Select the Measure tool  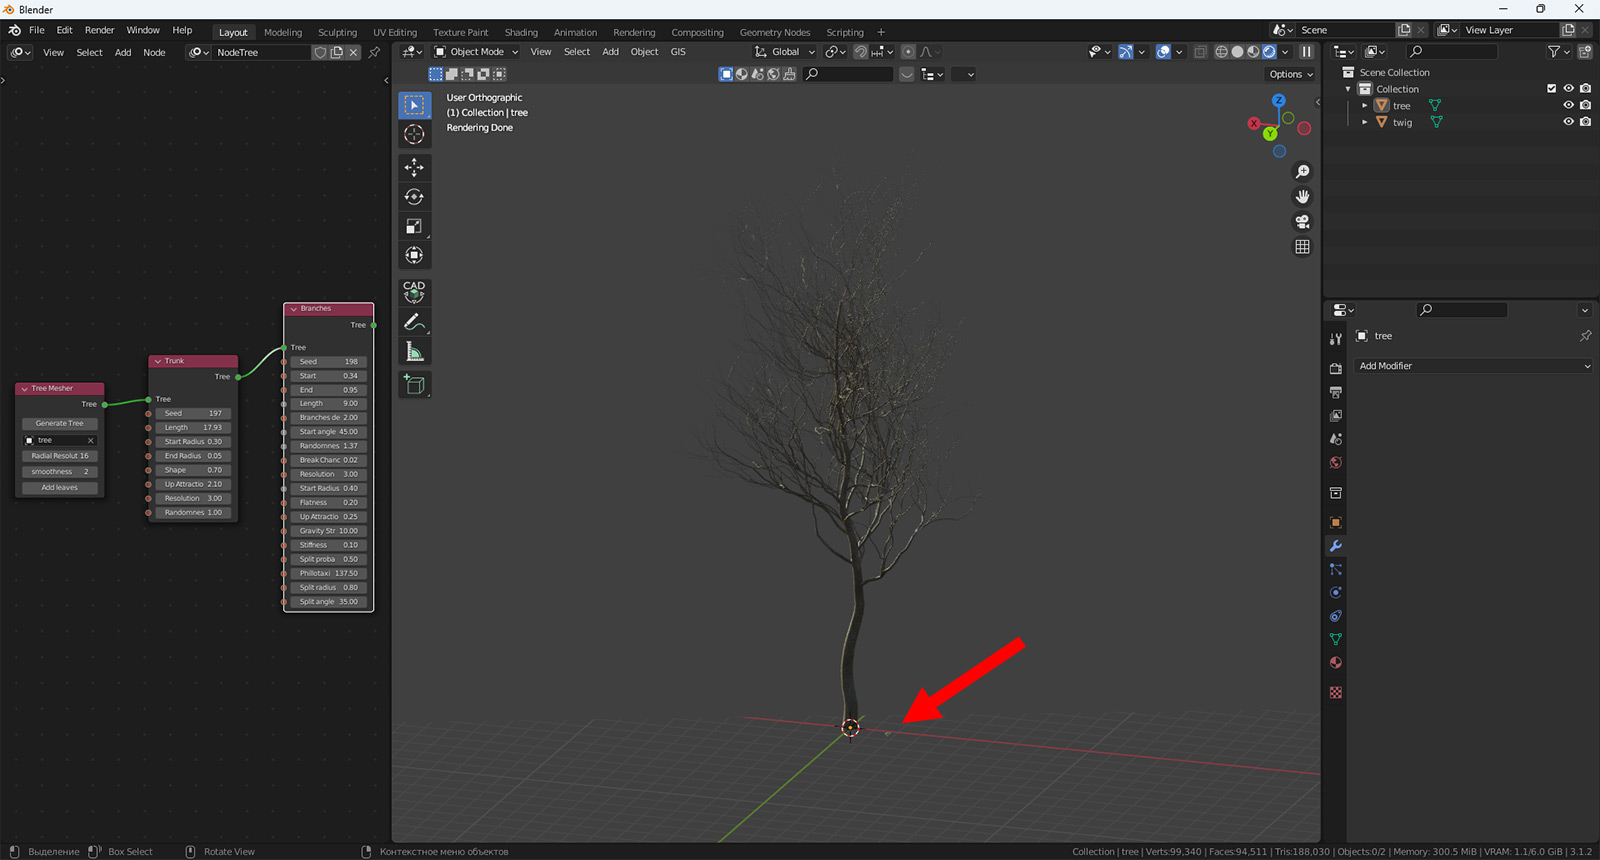414,351
